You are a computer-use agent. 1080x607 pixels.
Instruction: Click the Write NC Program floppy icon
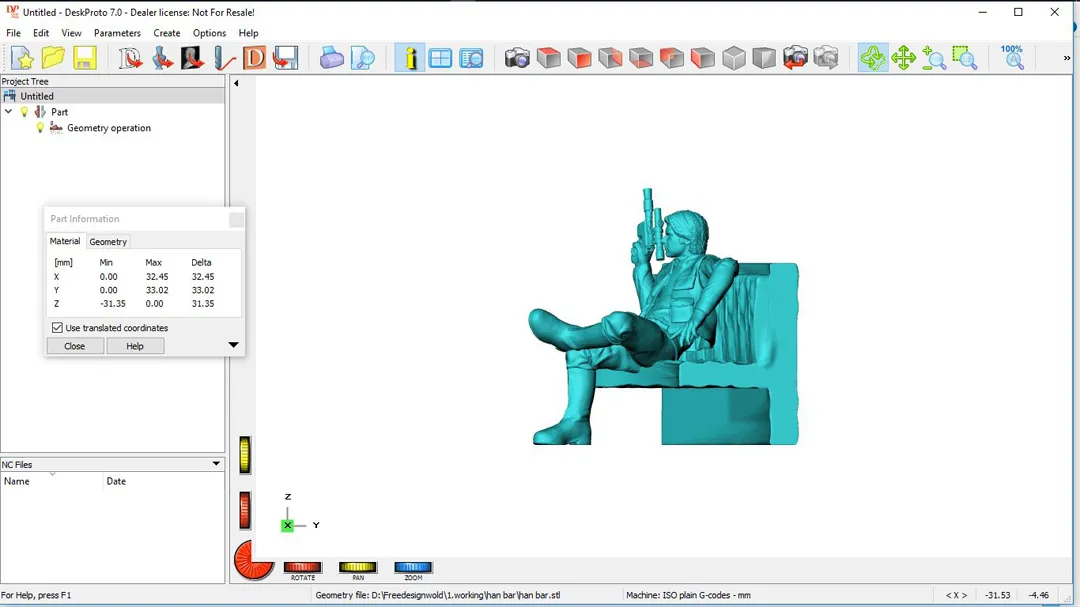click(x=285, y=58)
